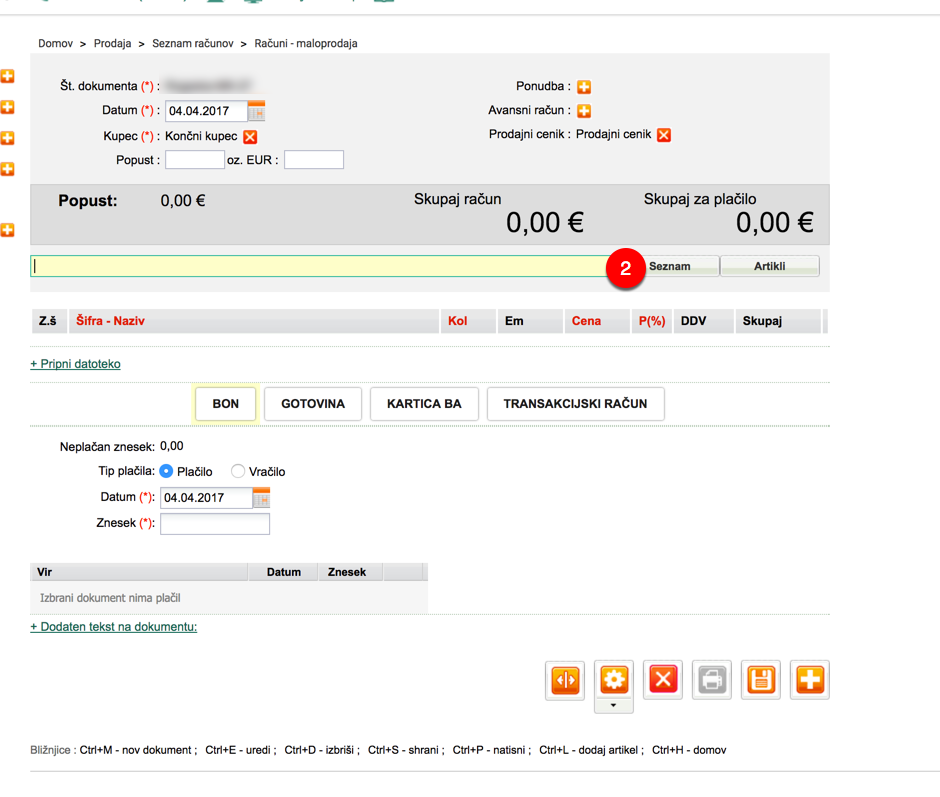Add a Ponudba with the plus icon
This screenshot has width=940, height=797.
(x=584, y=87)
